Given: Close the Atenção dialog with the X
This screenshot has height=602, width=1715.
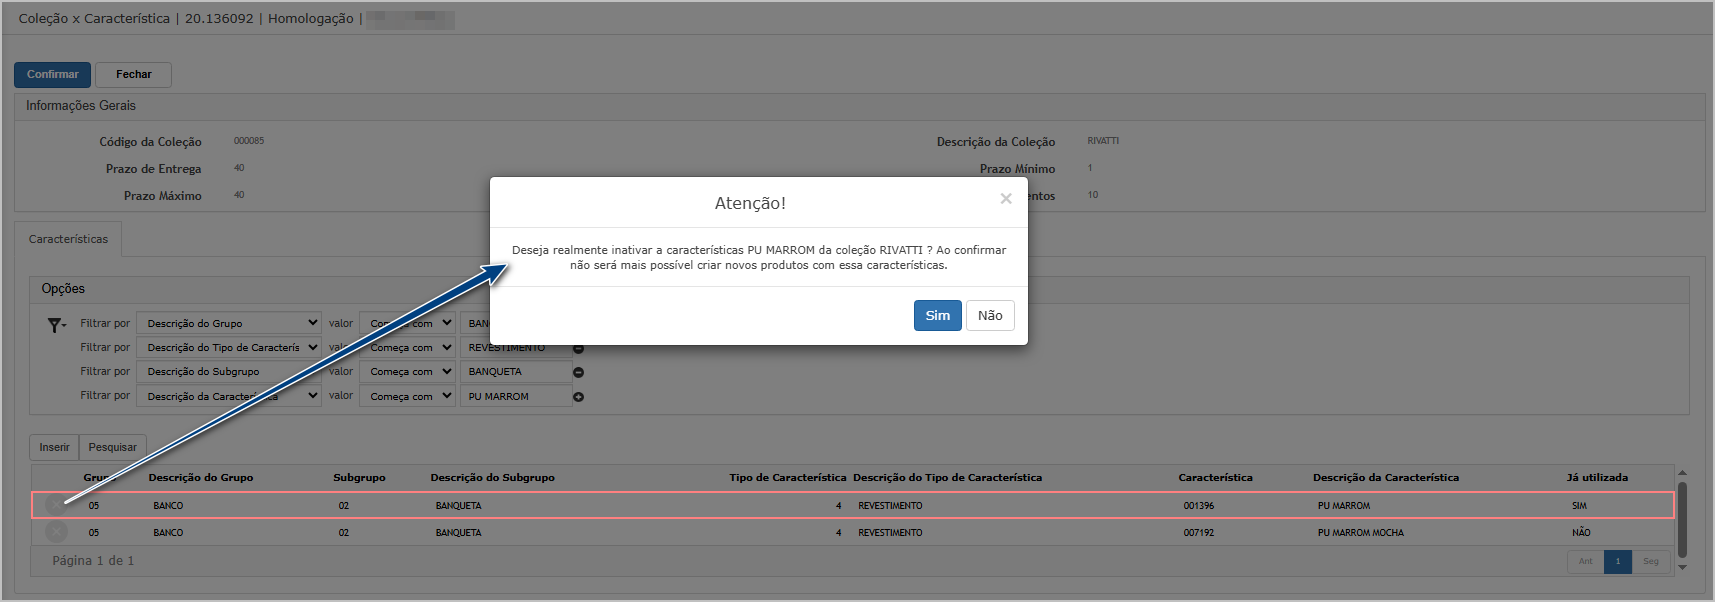Looking at the screenshot, I should click(1006, 199).
